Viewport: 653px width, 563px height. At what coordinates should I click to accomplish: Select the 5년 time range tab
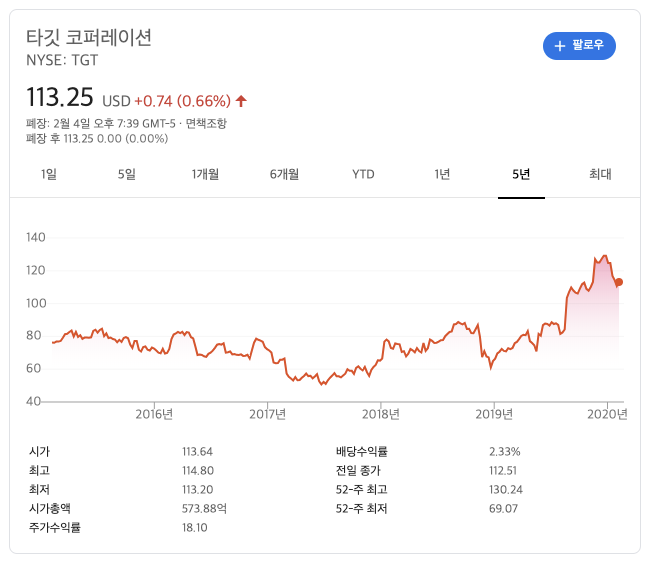[521, 174]
